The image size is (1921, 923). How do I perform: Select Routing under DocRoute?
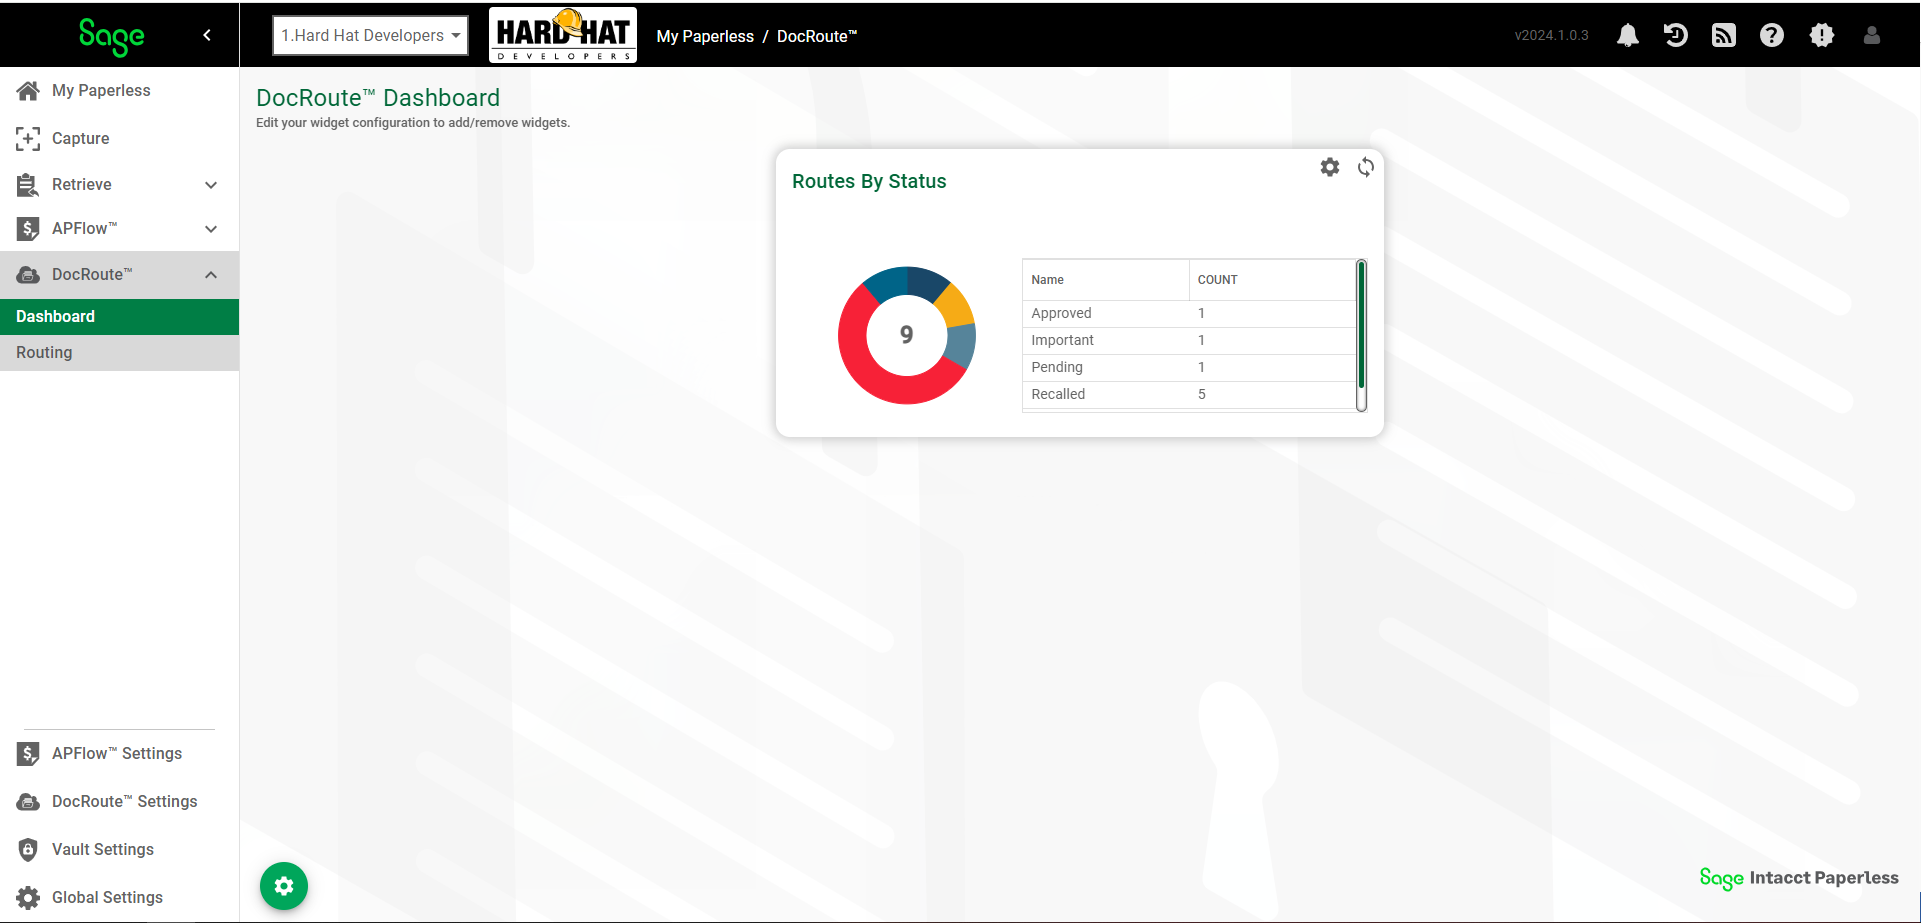[x=119, y=353]
